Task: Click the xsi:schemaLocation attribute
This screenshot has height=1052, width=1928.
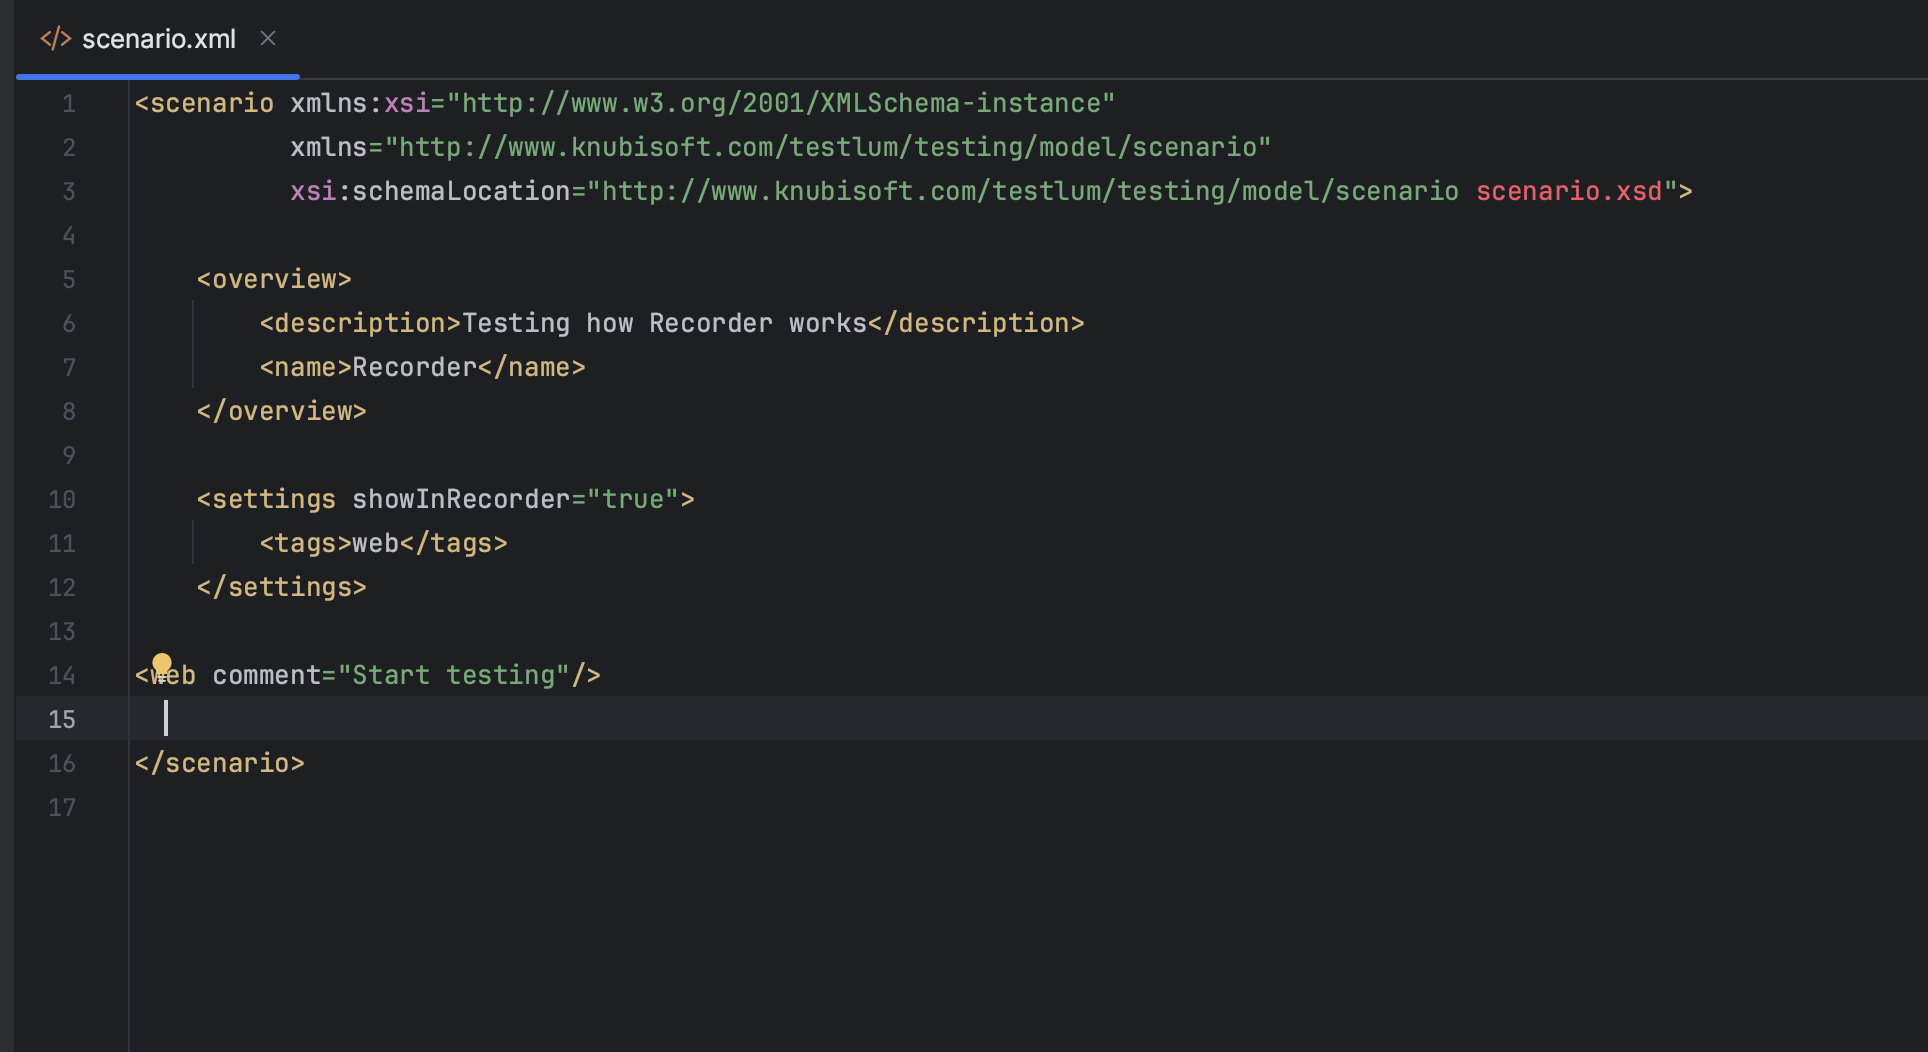Action: point(430,191)
